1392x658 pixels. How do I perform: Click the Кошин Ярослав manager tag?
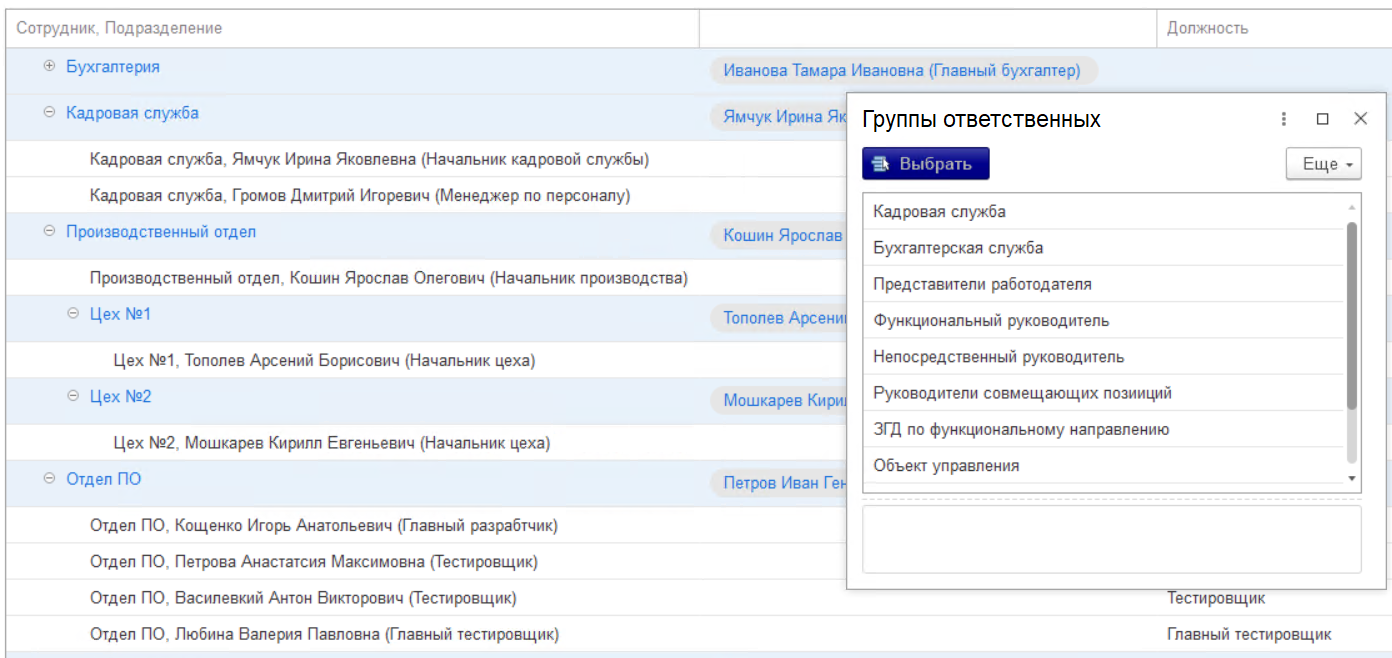779,236
